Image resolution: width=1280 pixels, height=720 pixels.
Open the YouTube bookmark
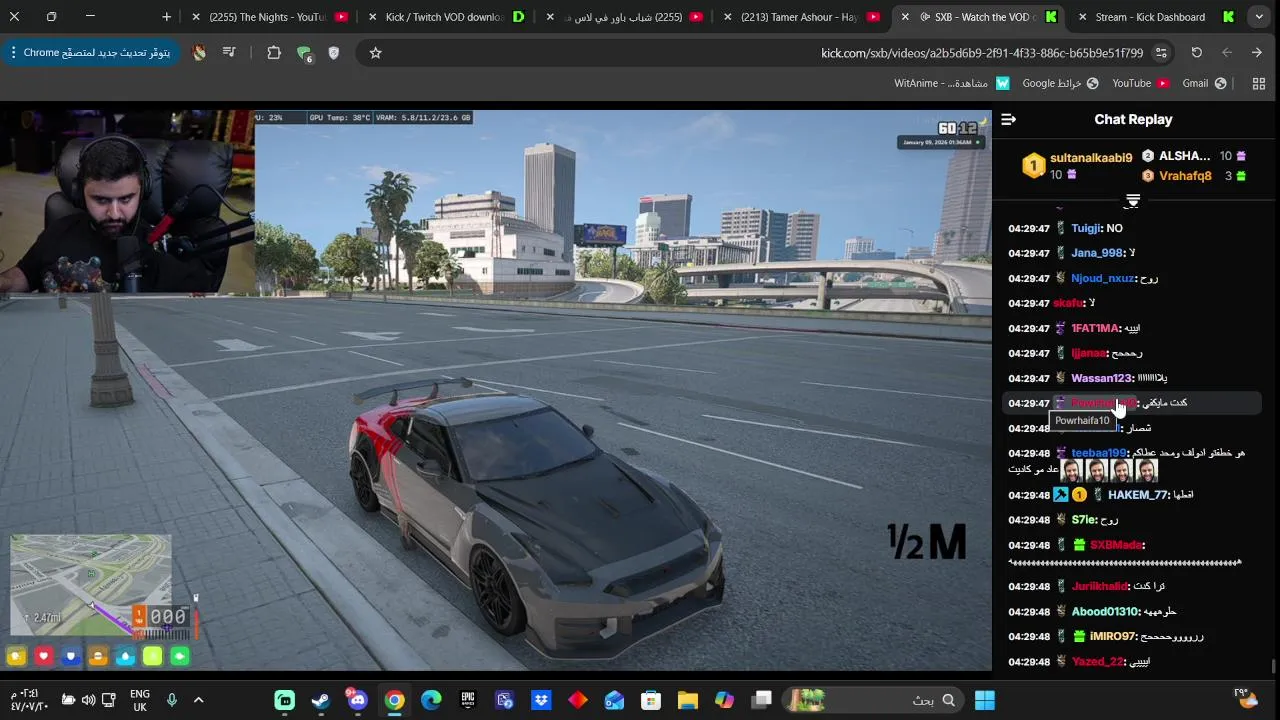coord(1141,84)
